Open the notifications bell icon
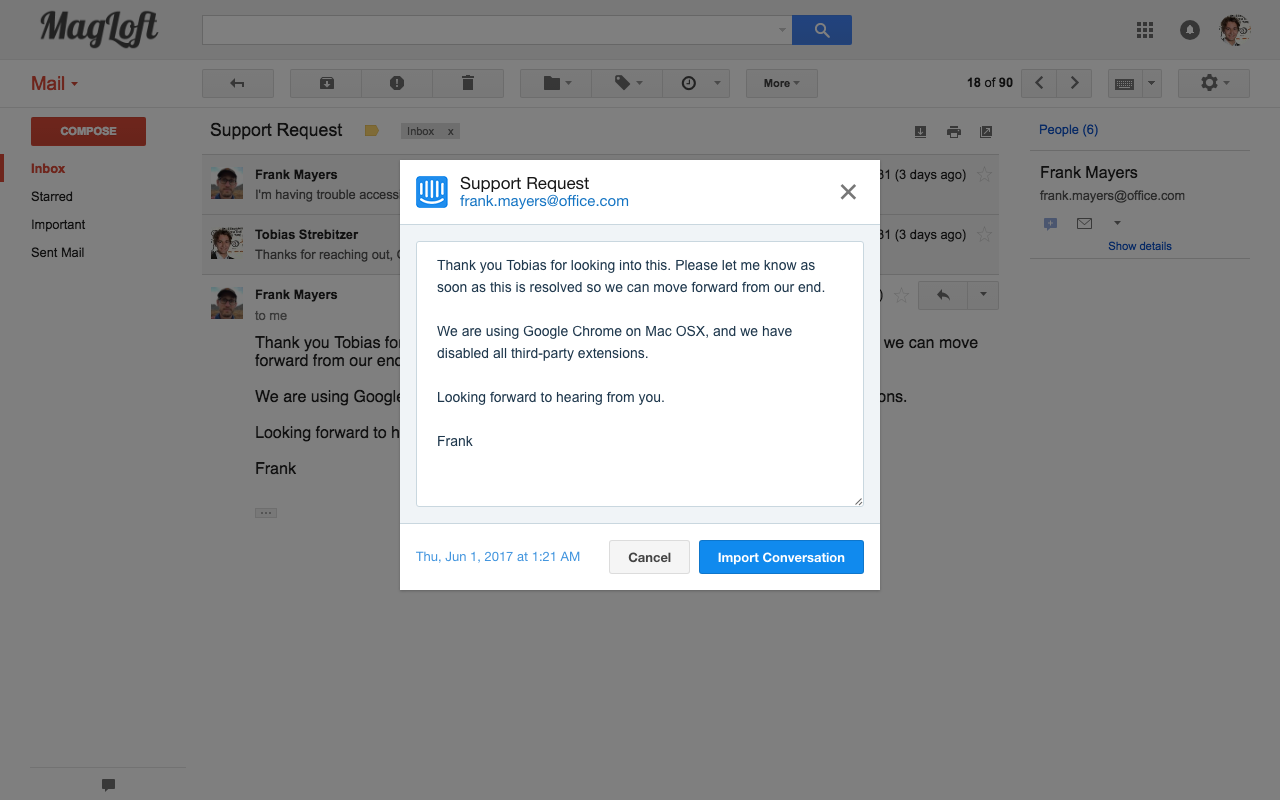The image size is (1280, 800). click(x=1190, y=30)
